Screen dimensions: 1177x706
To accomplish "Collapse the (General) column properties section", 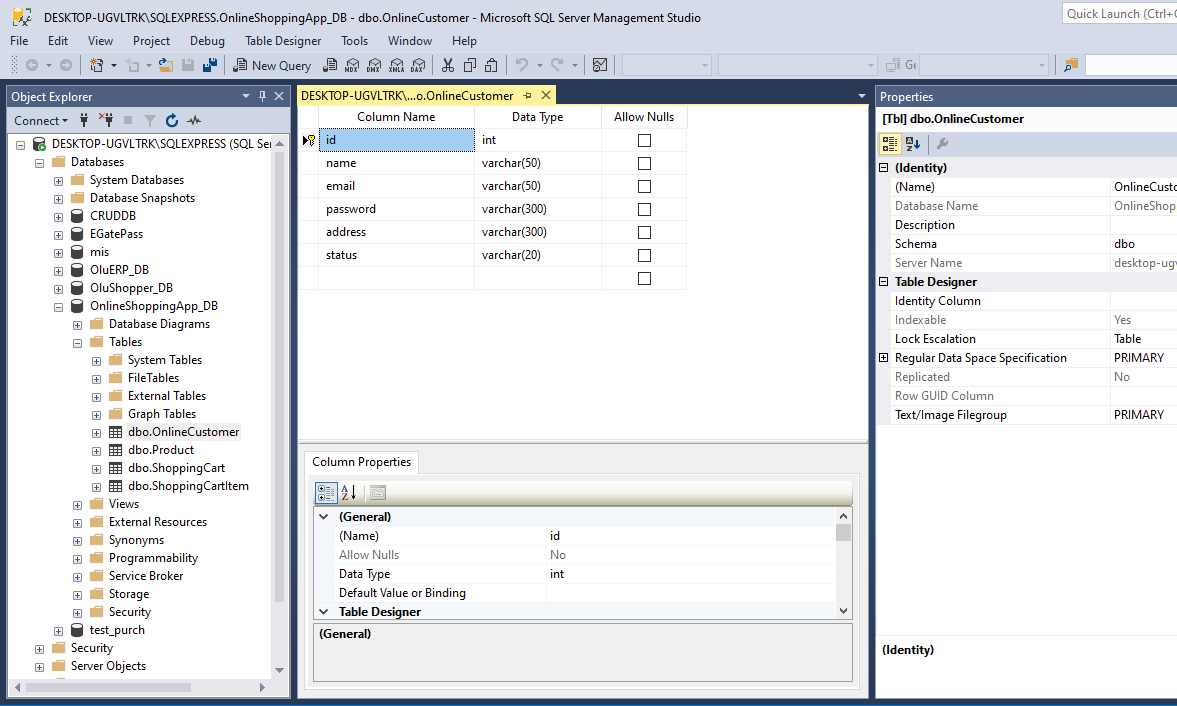I will [x=324, y=516].
